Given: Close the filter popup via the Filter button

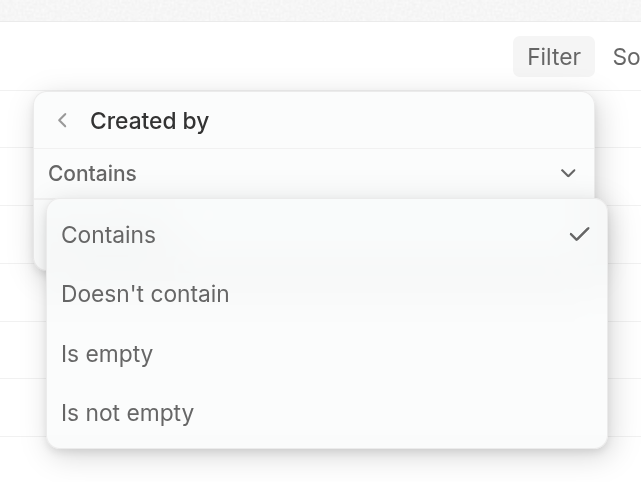Looking at the screenshot, I should click(554, 57).
